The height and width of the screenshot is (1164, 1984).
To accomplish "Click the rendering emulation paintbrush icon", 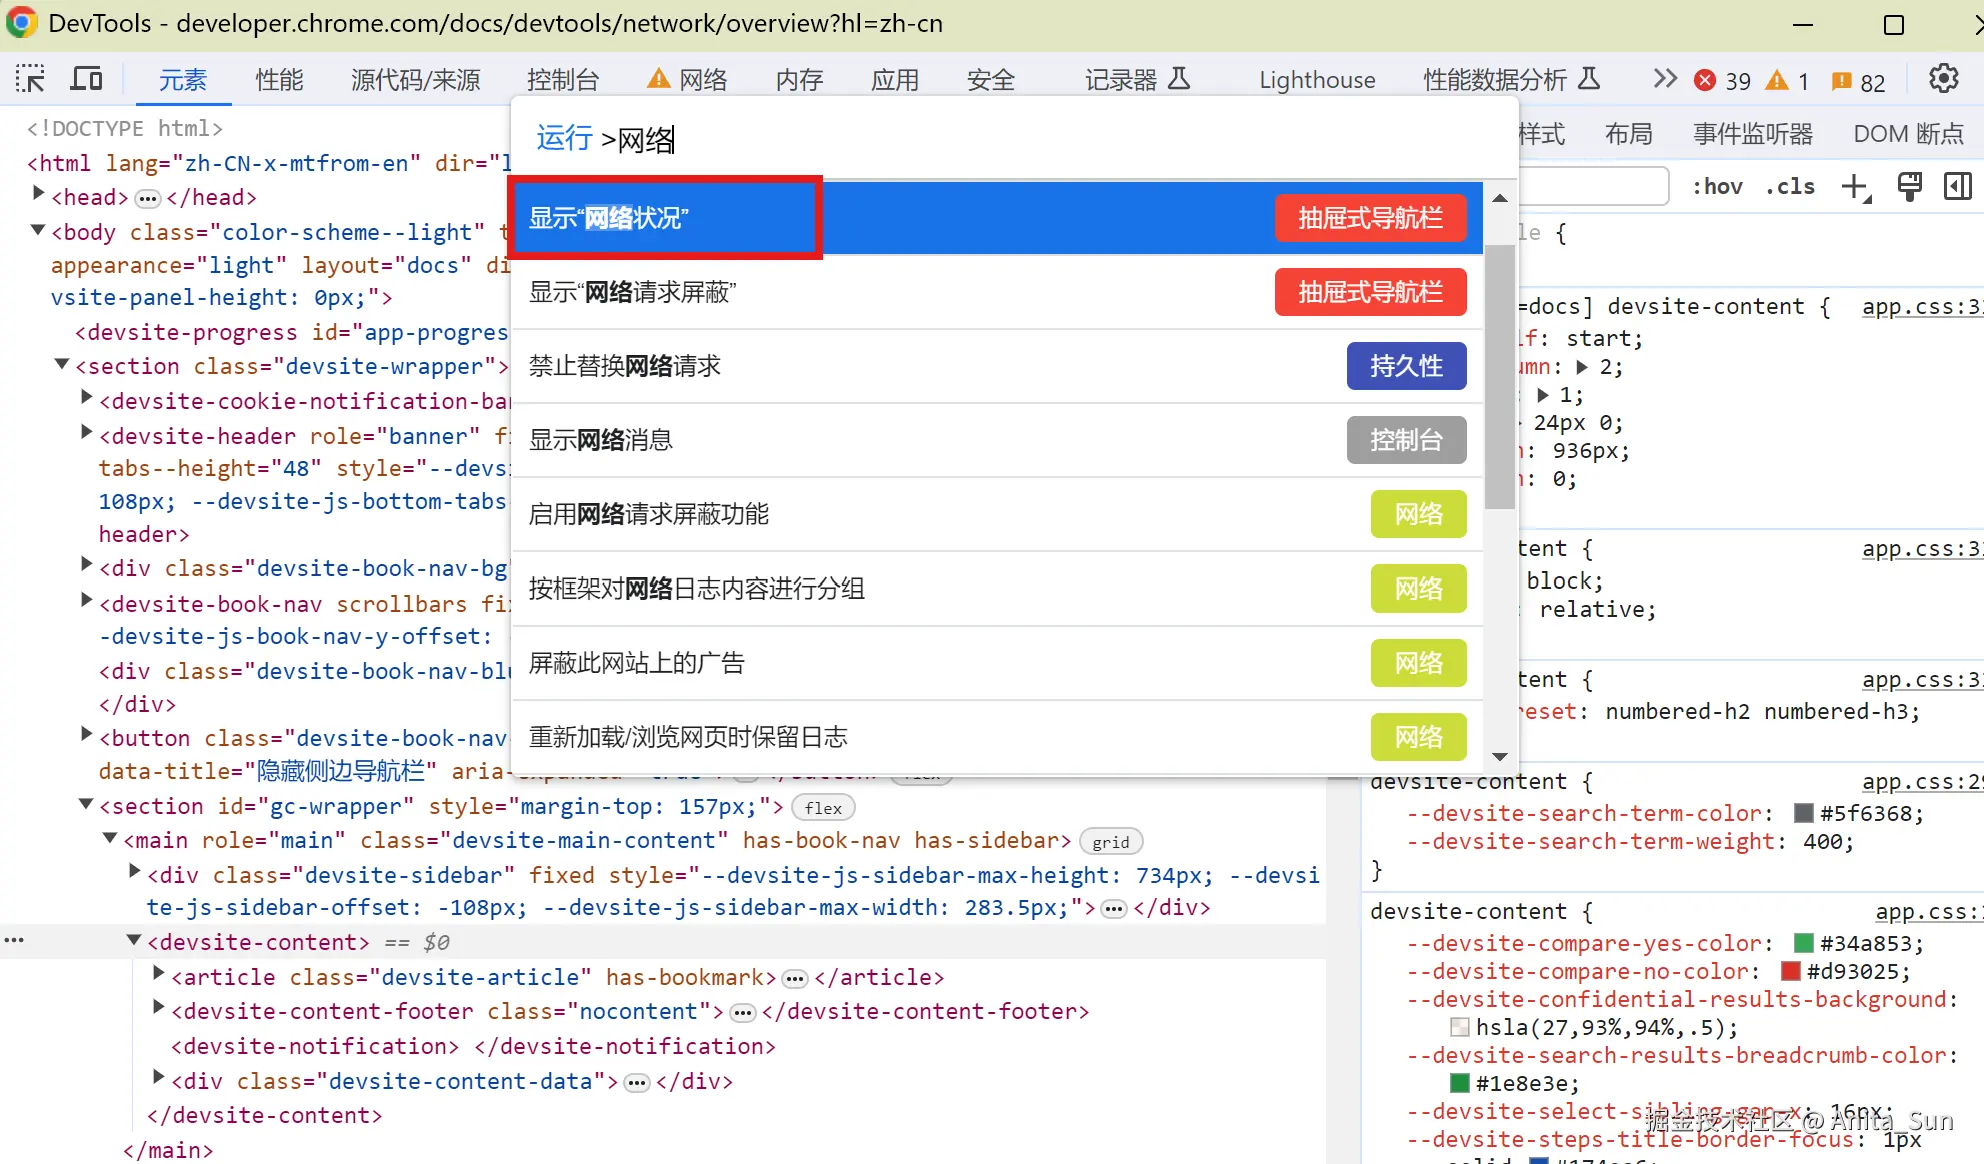I will tap(1909, 186).
